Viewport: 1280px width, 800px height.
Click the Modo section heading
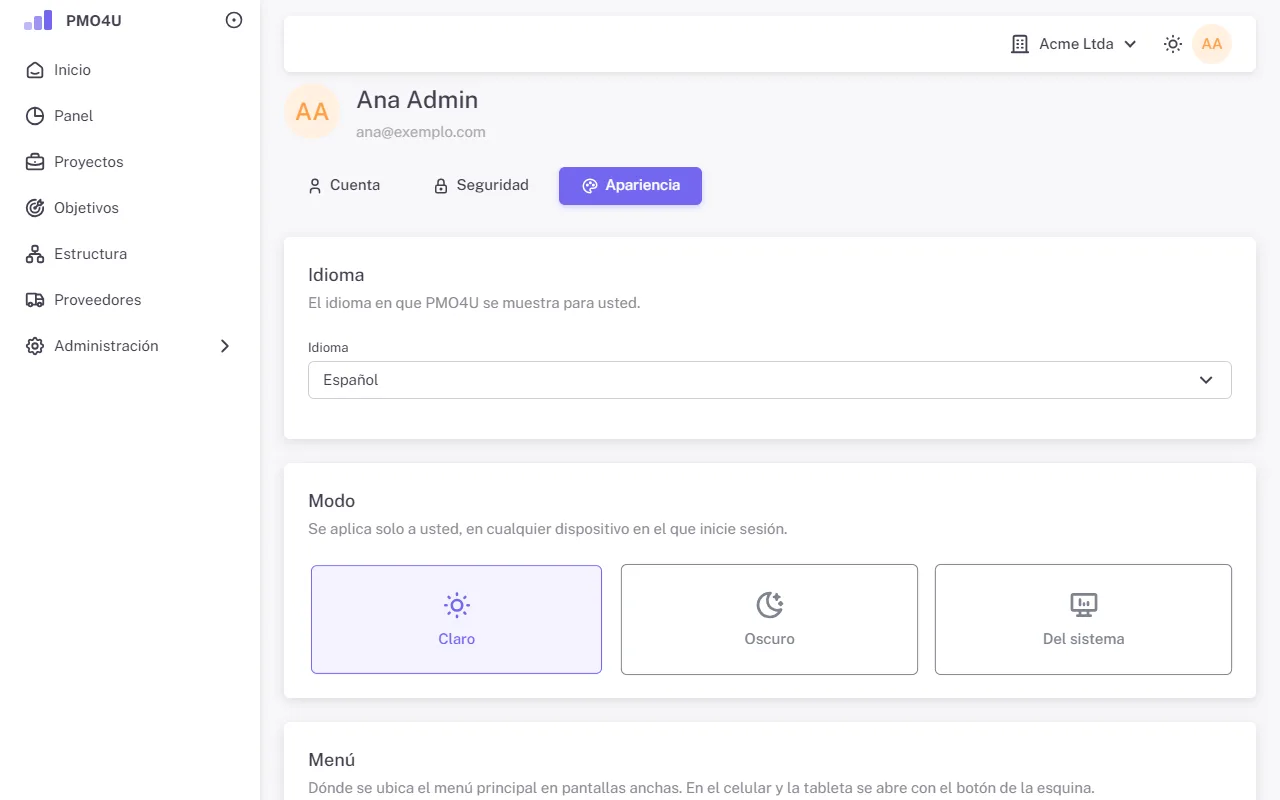click(x=332, y=501)
